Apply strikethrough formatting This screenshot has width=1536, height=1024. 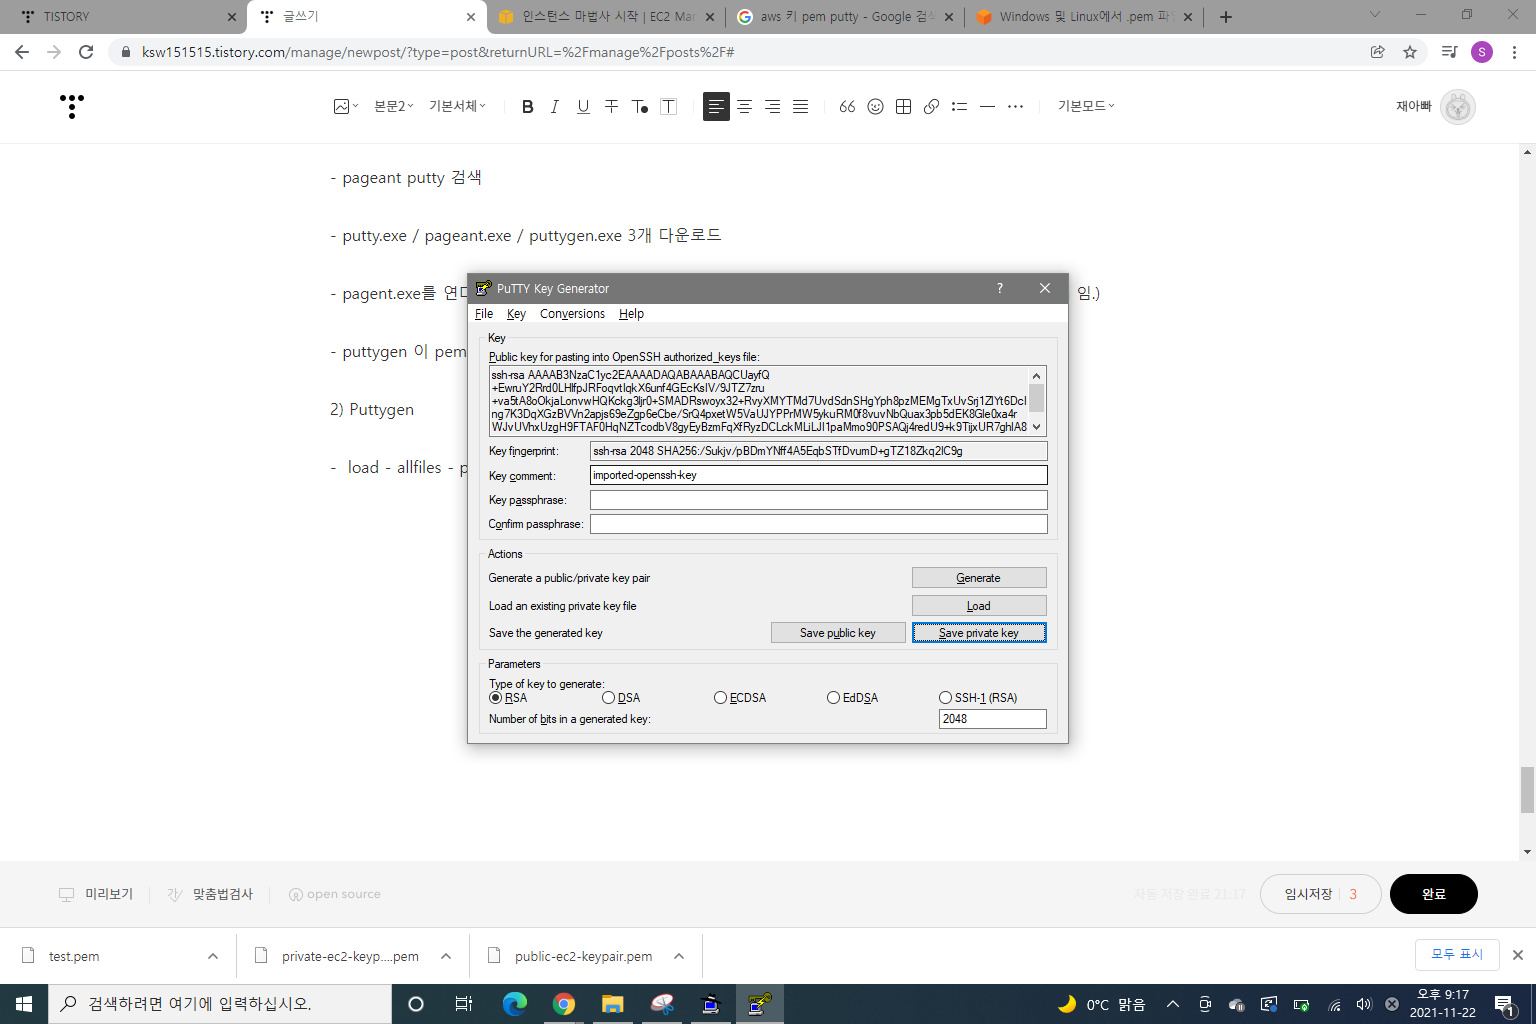click(611, 106)
